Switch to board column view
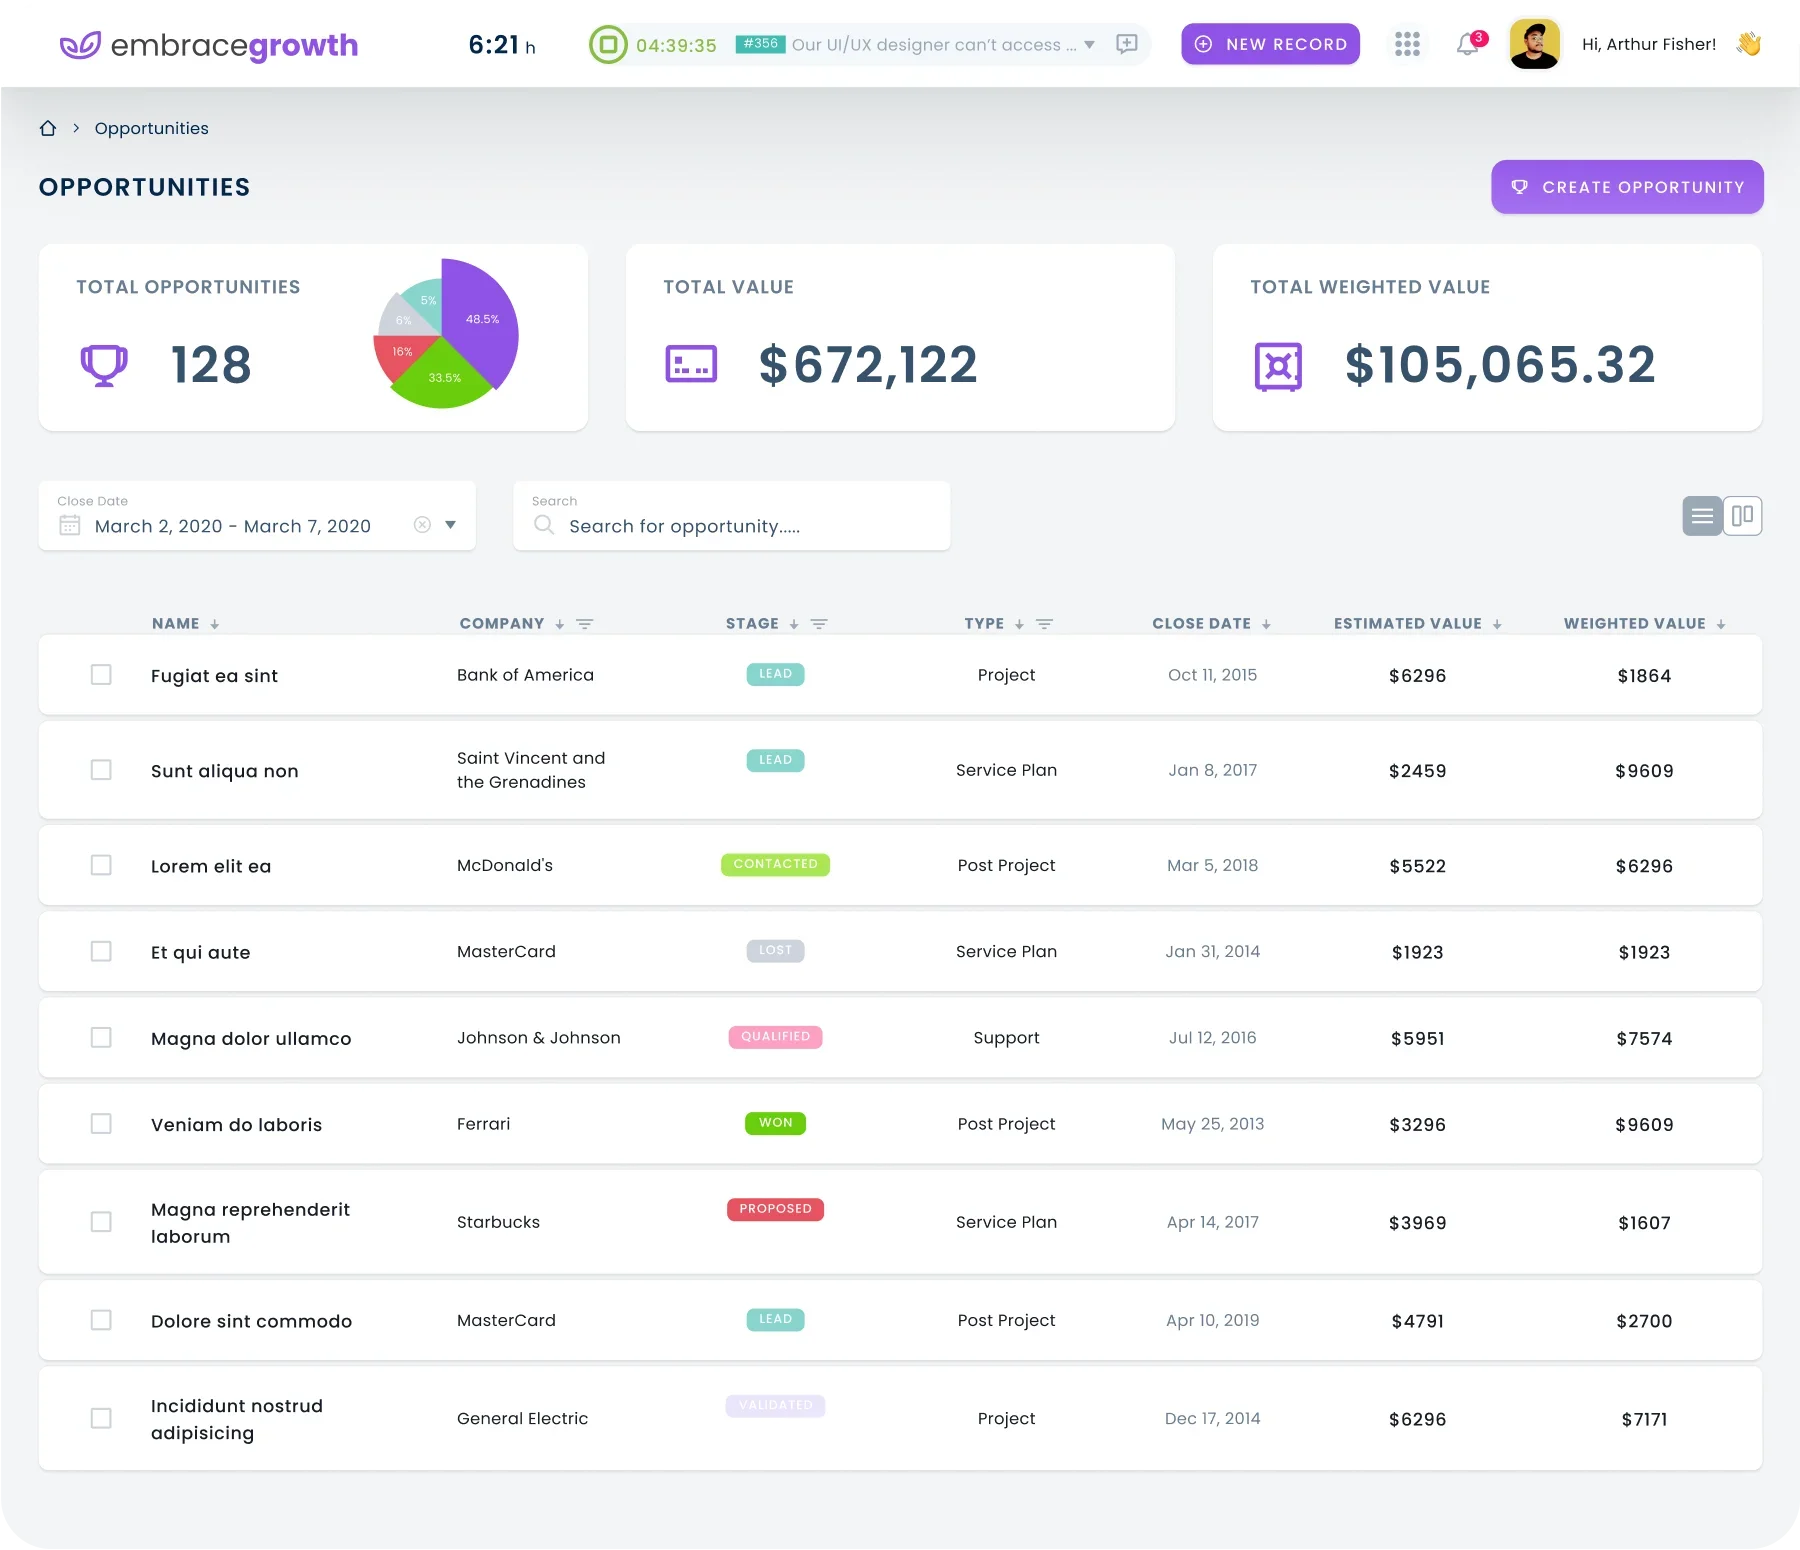This screenshot has height=1550, width=1800. (x=1742, y=516)
